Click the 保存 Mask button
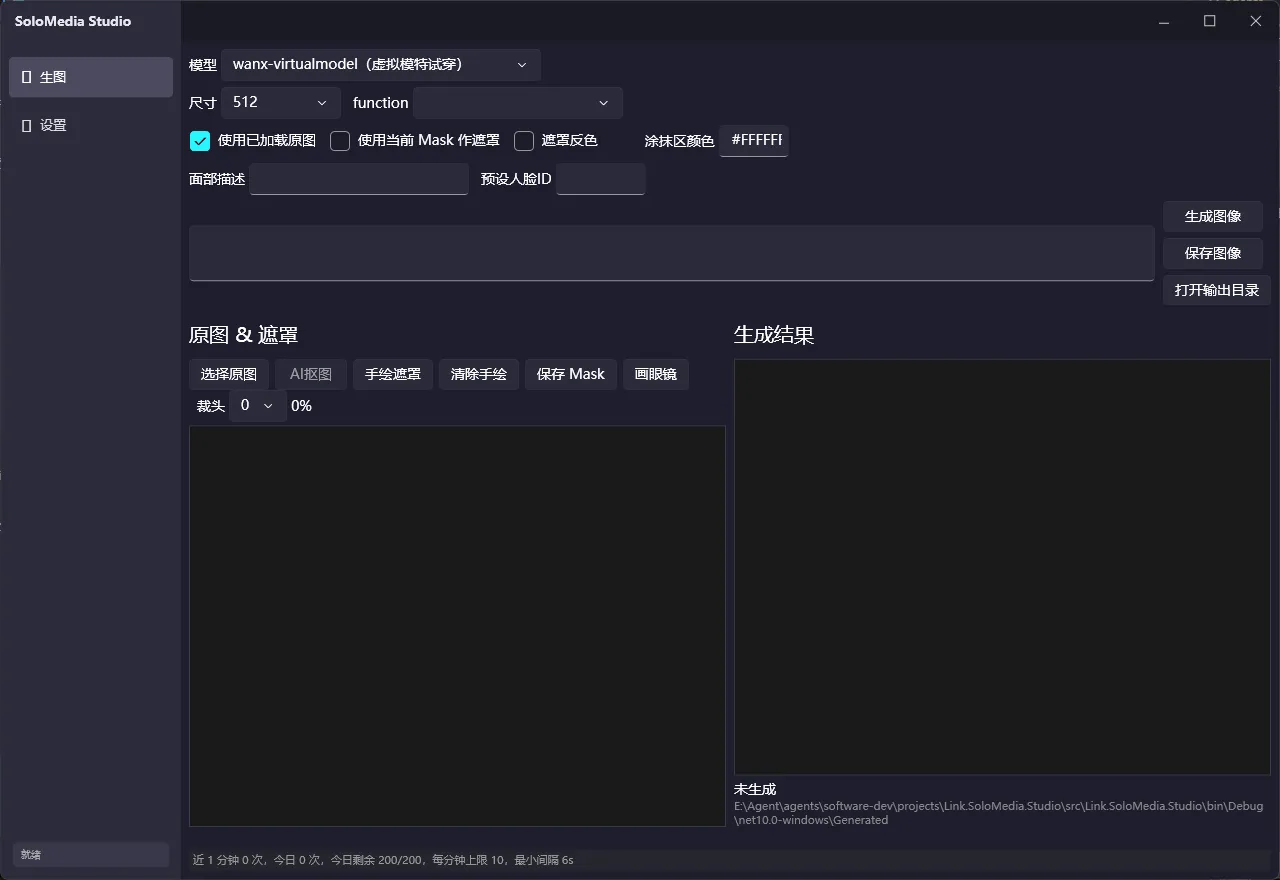Viewport: 1280px width, 880px height. point(571,374)
